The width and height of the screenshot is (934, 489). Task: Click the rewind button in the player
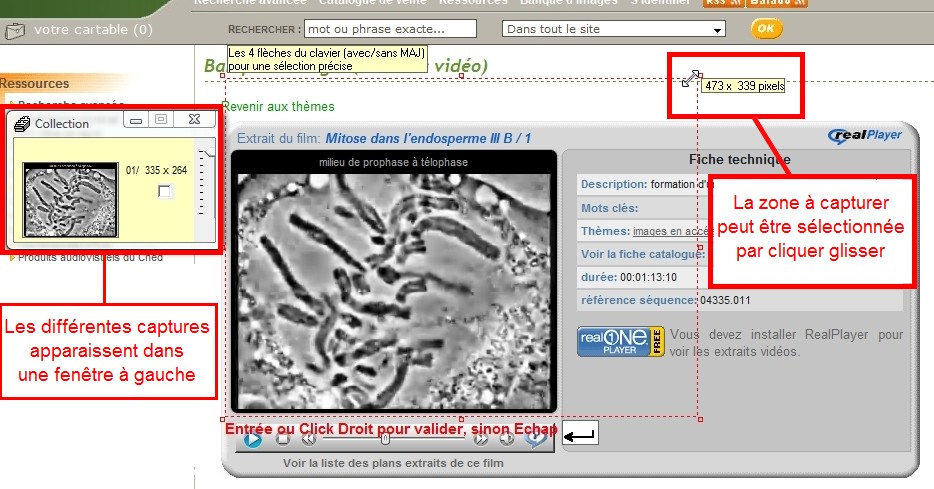(309, 438)
